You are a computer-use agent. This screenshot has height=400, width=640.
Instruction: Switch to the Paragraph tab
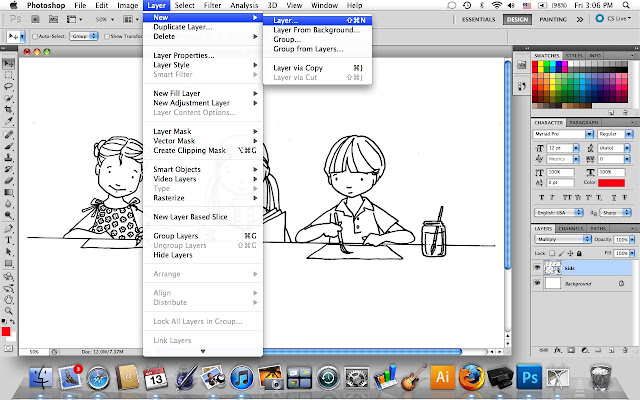pos(584,122)
